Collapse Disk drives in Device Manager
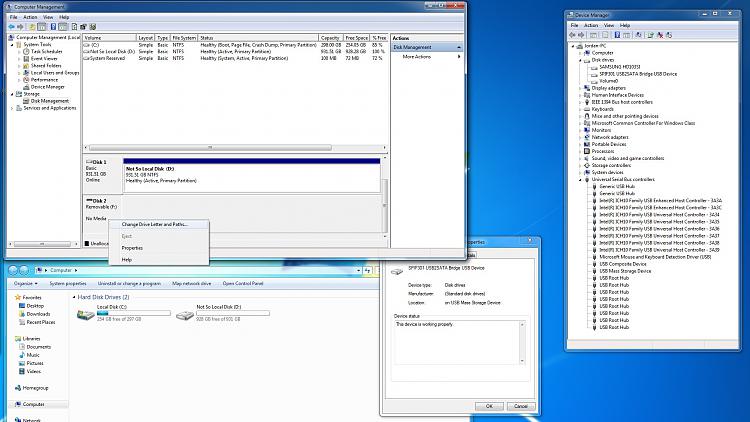This screenshot has width=750, height=422. (x=580, y=60)
